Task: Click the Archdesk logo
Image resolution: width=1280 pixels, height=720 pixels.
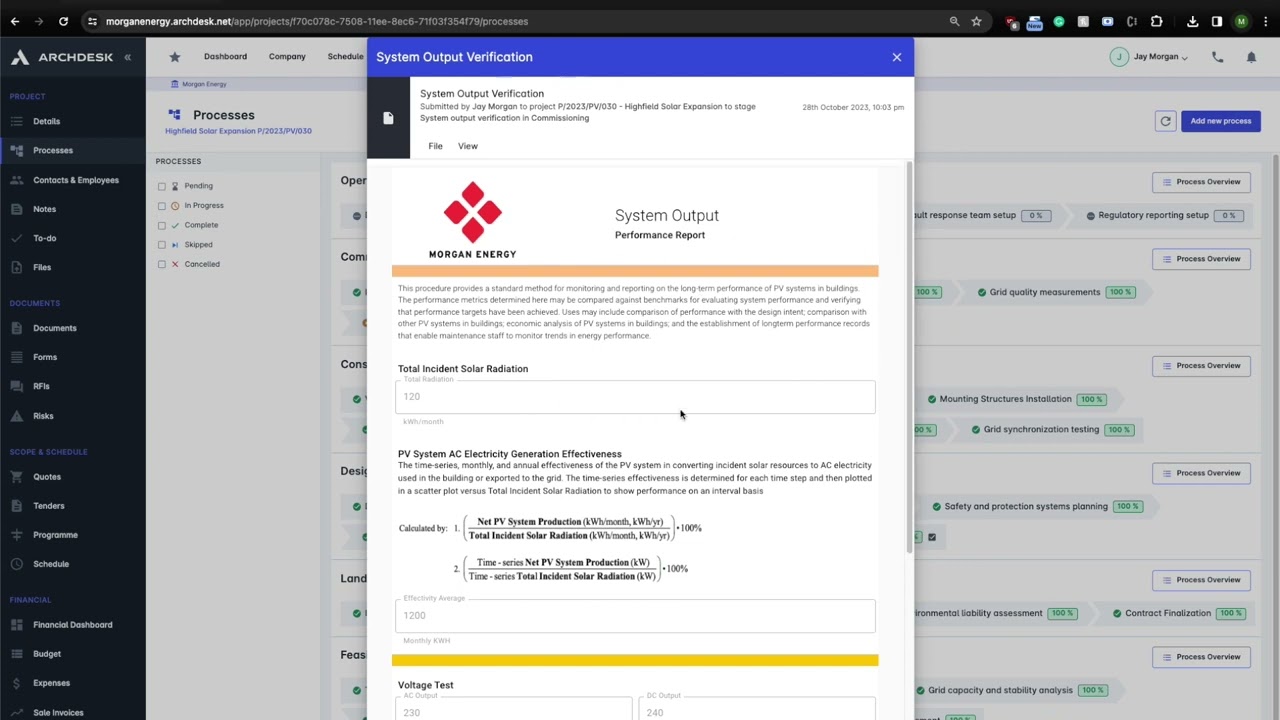Action: [62, 57]
